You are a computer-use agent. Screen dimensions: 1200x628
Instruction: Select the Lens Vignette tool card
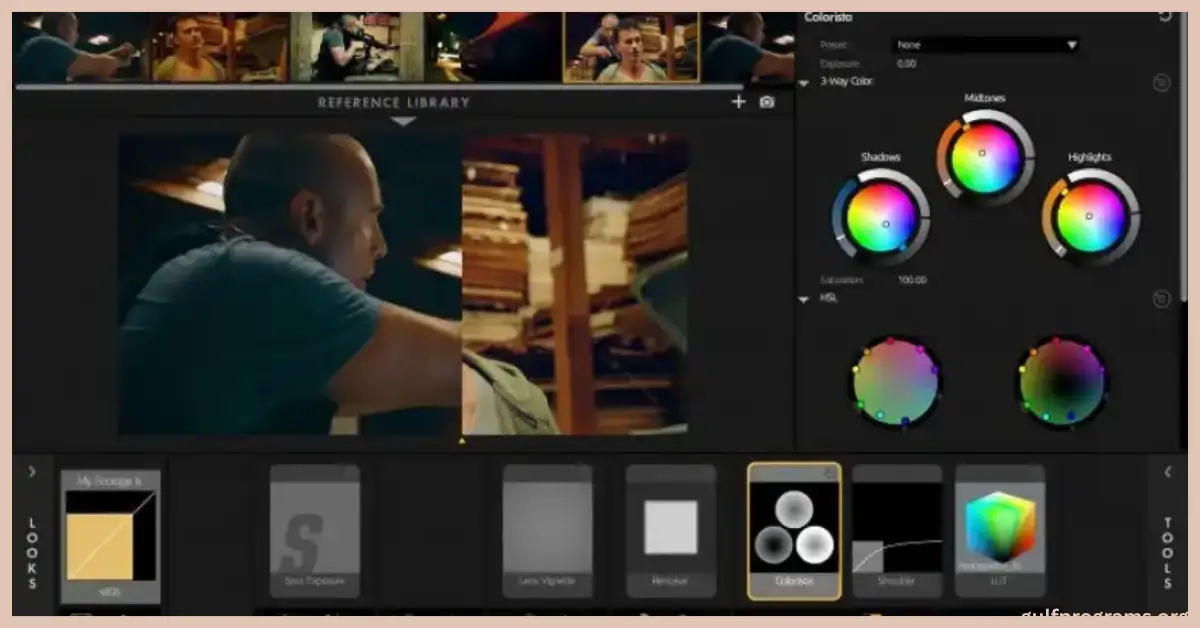tap(547, 530)
